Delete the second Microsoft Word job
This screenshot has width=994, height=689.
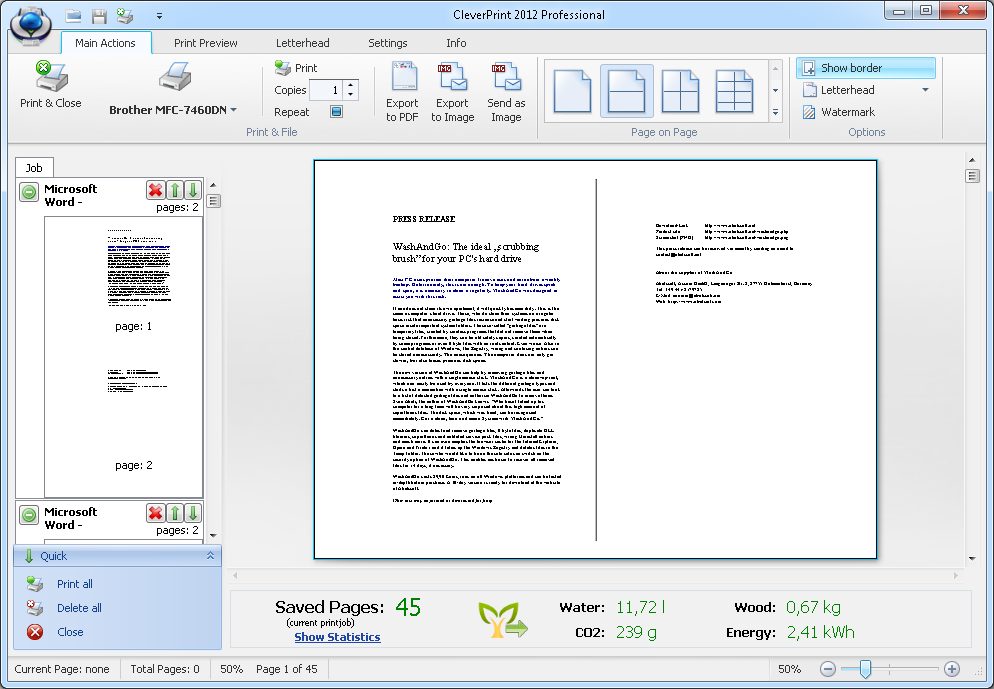155,513
